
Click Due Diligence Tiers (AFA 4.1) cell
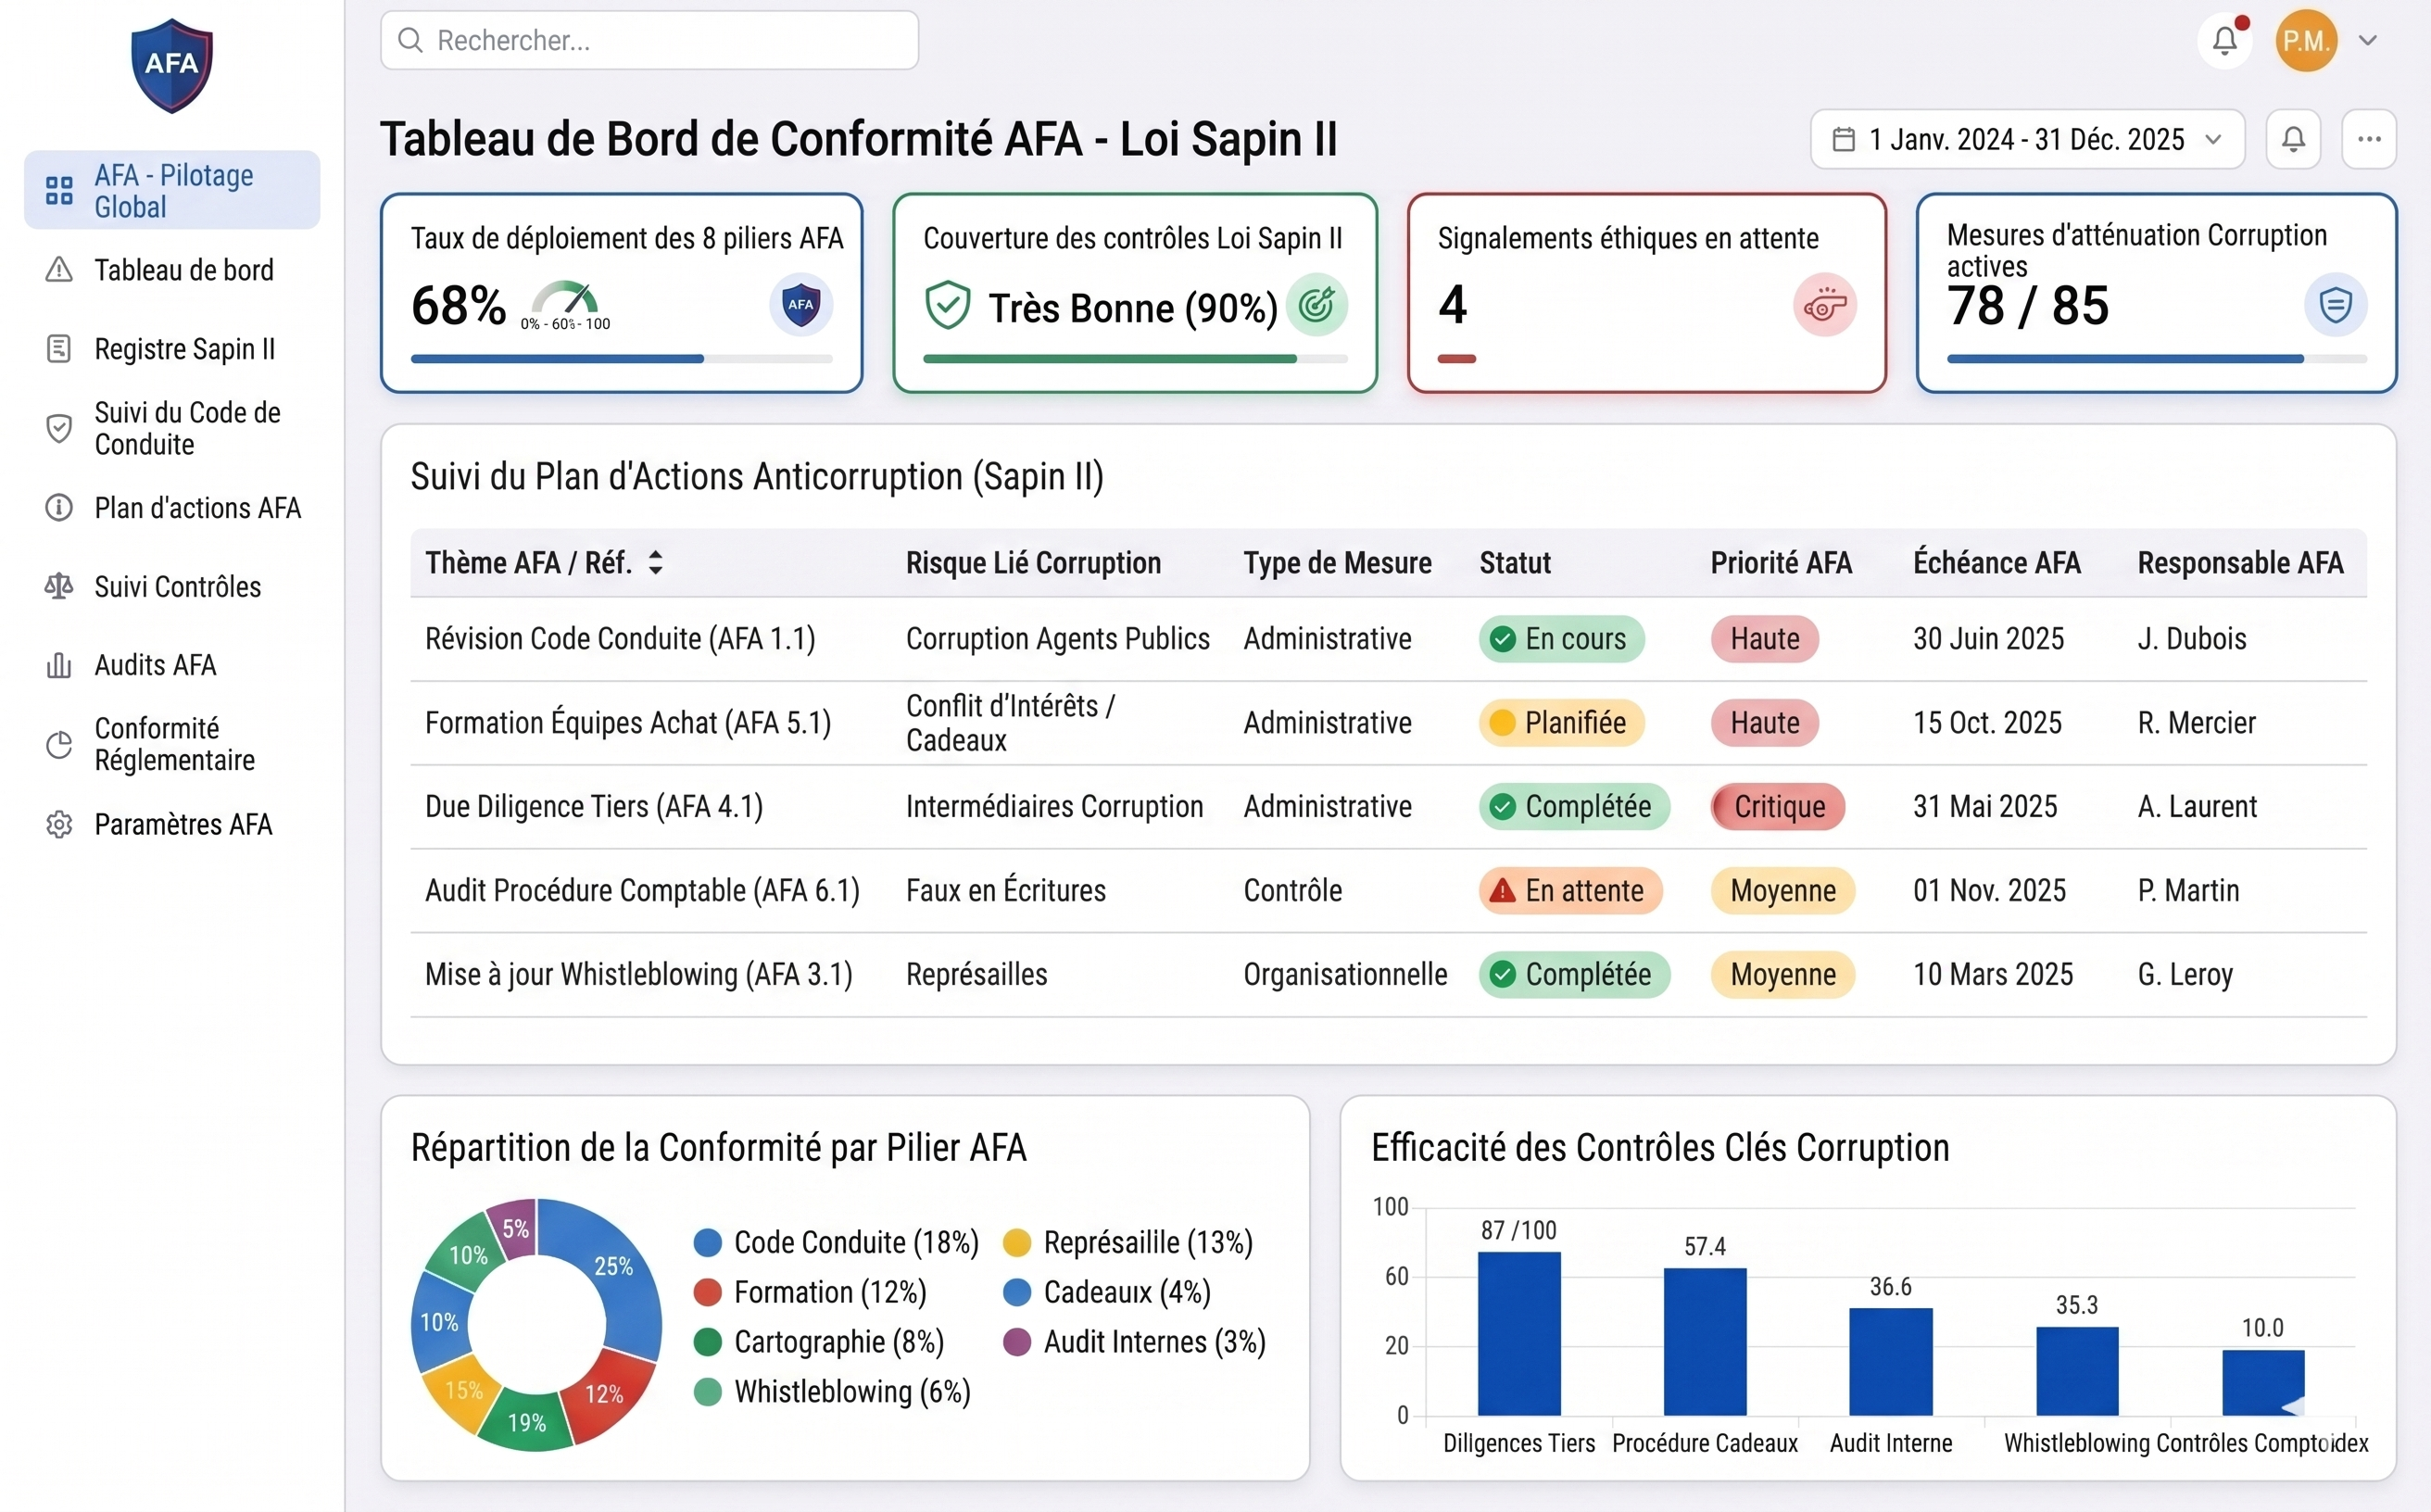pos(594,807)
